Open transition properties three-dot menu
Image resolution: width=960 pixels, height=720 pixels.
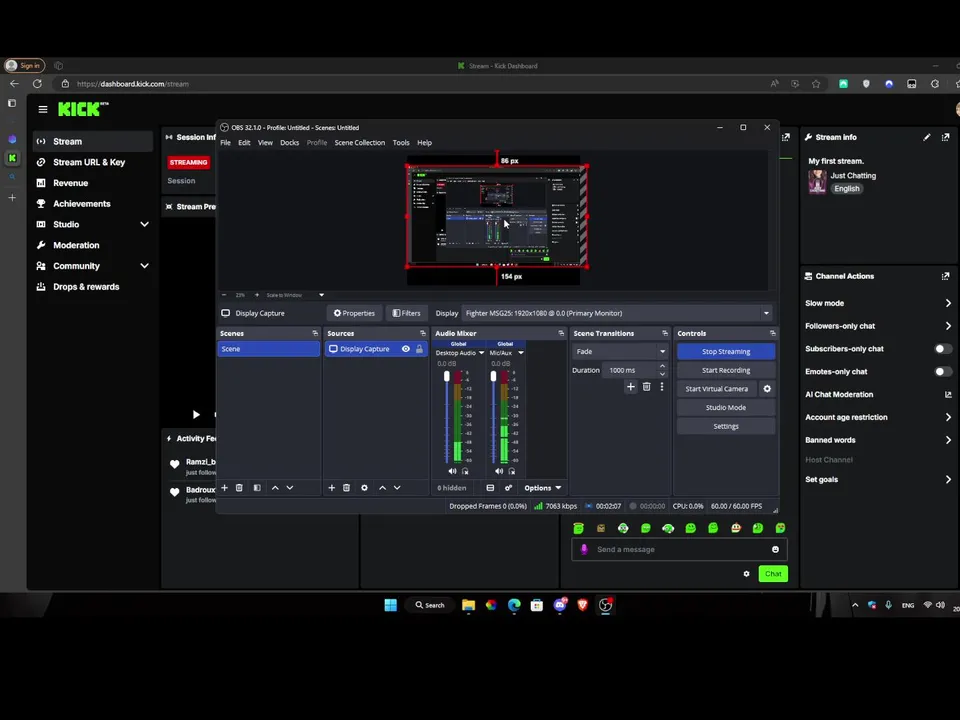[662, 386]
